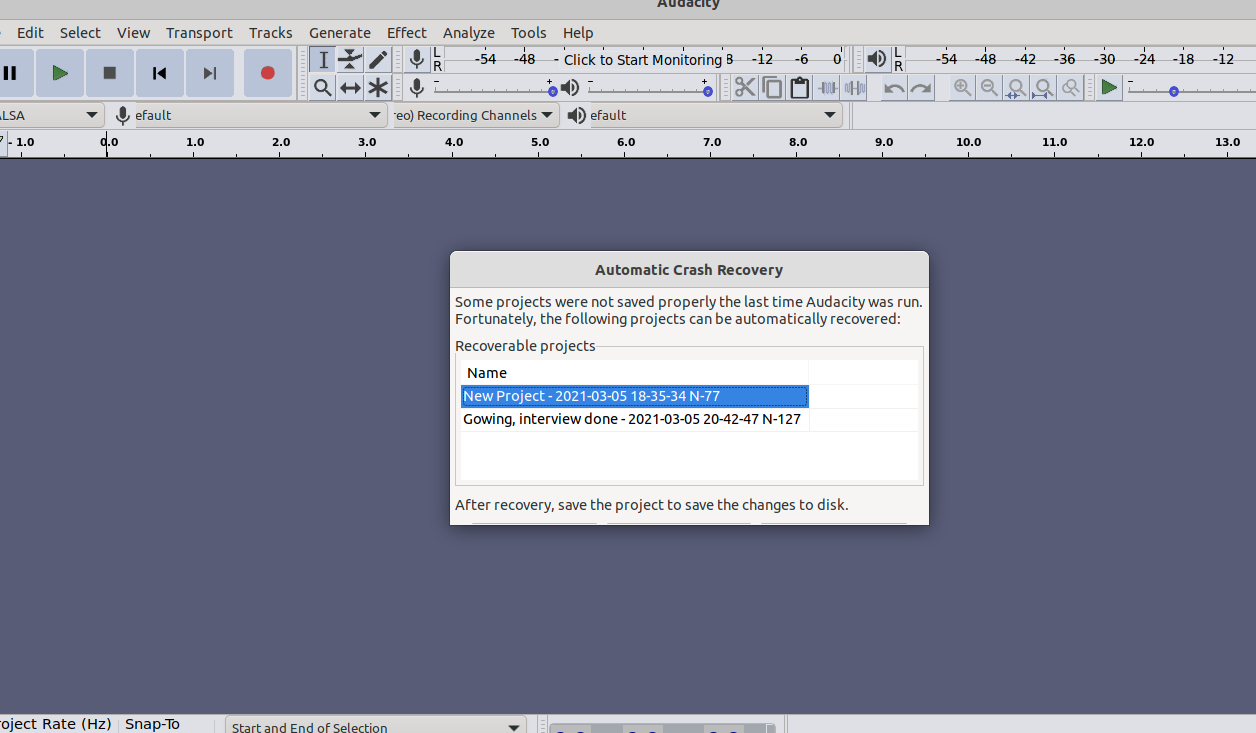Click the Copy icon in edit toolbar

click(772, 88)
